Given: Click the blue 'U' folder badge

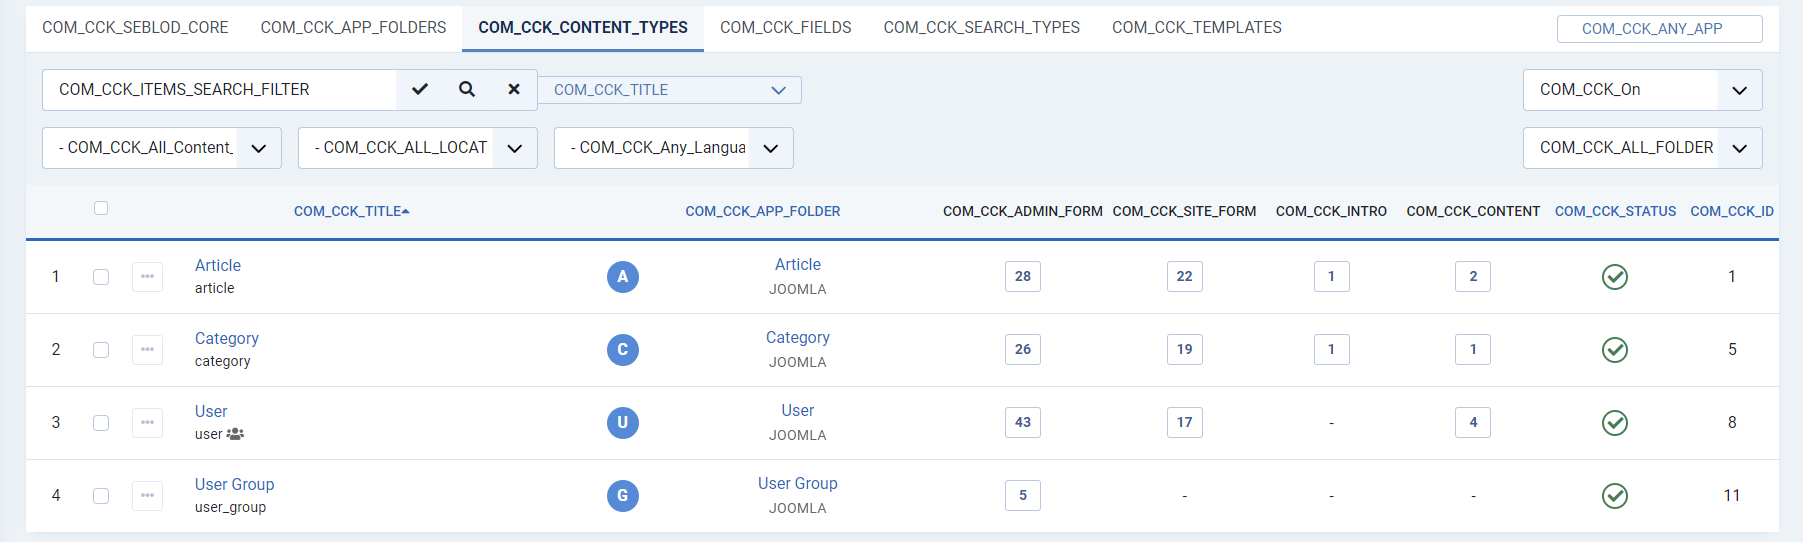Looking at the screenshot, I should pyautogui.click(x=622, y=423).
